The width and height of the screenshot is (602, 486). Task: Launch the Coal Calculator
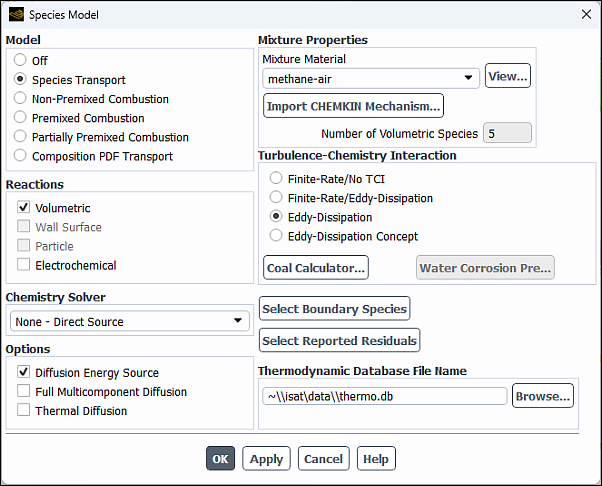coord(316,268)
